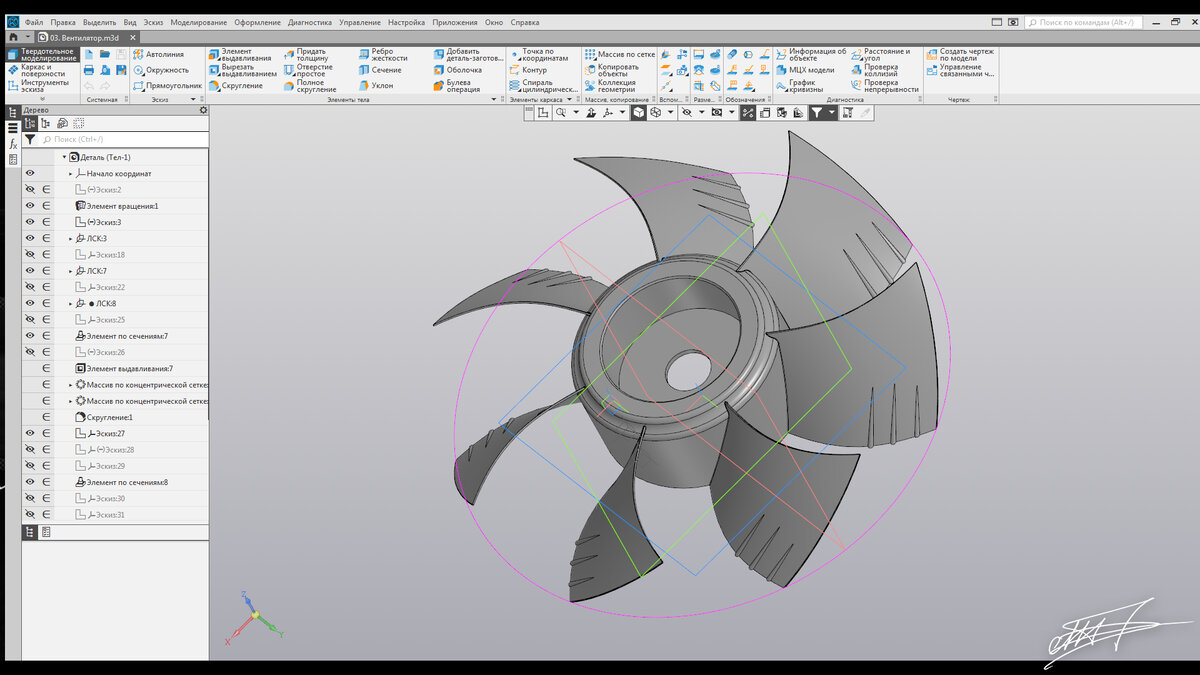Select the Окружность circle tool

click(160, 70)
